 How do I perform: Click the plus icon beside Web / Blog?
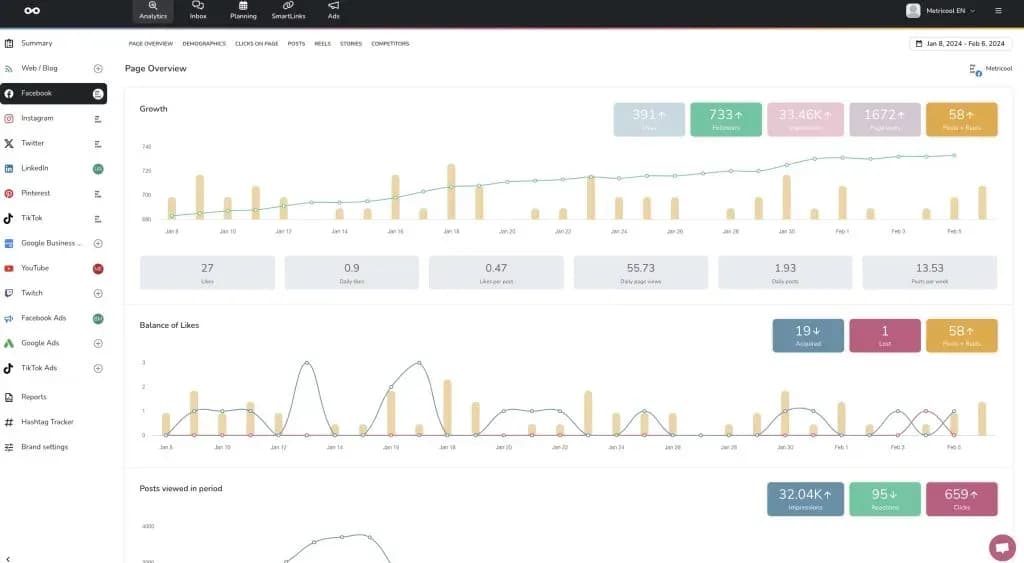pos(98,69)
